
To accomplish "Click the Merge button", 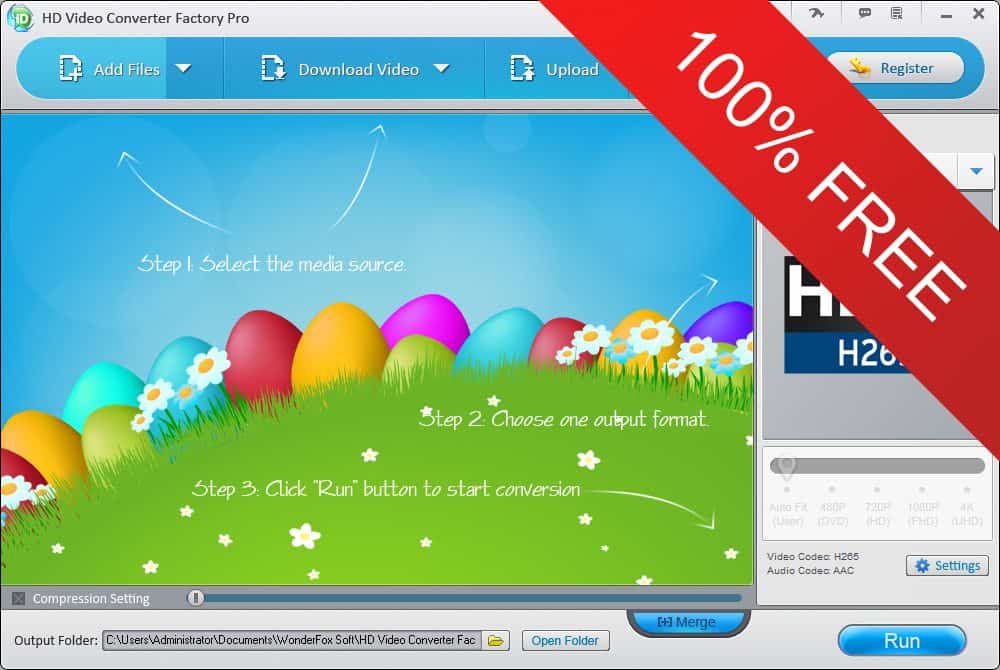I will coord(687,622).
